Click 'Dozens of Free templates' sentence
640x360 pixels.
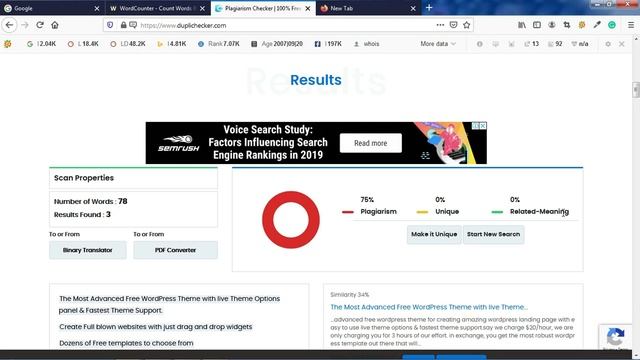click(x=126, y=343)
